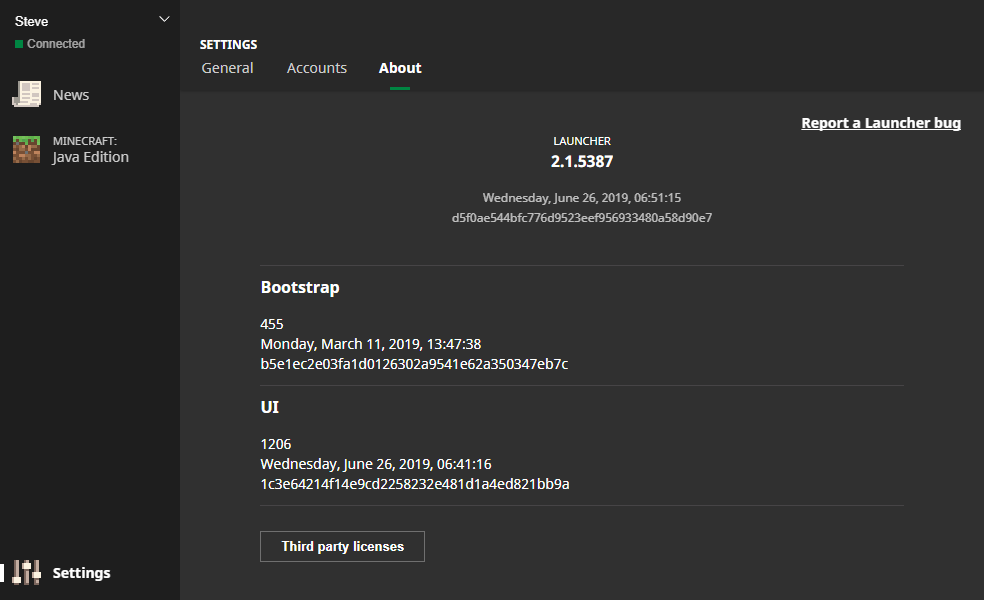Viewport: 984px width, 600px height.
Task: Open the Accounts tab
Action: click(316, 67)
